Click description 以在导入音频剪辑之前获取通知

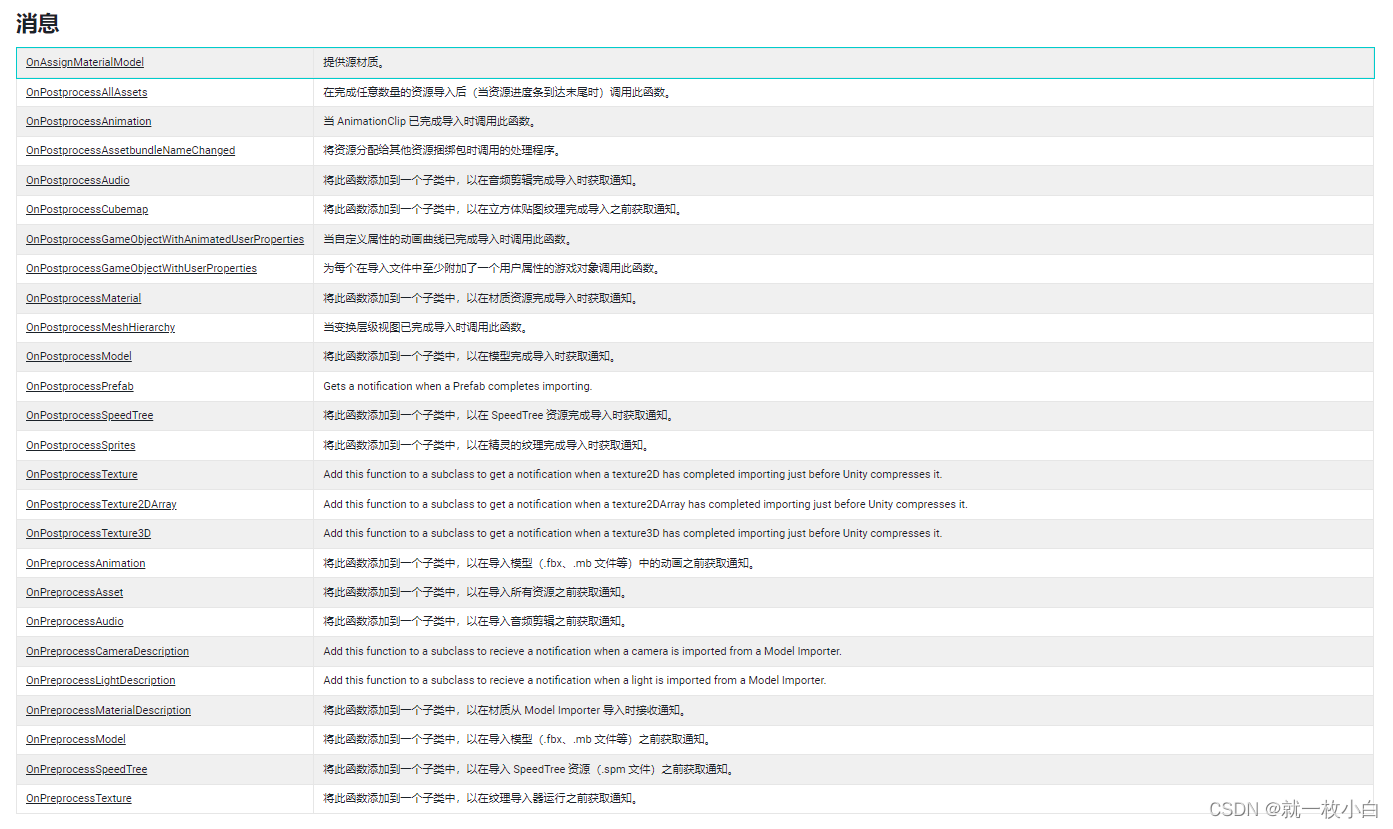(x=475, y=621)
